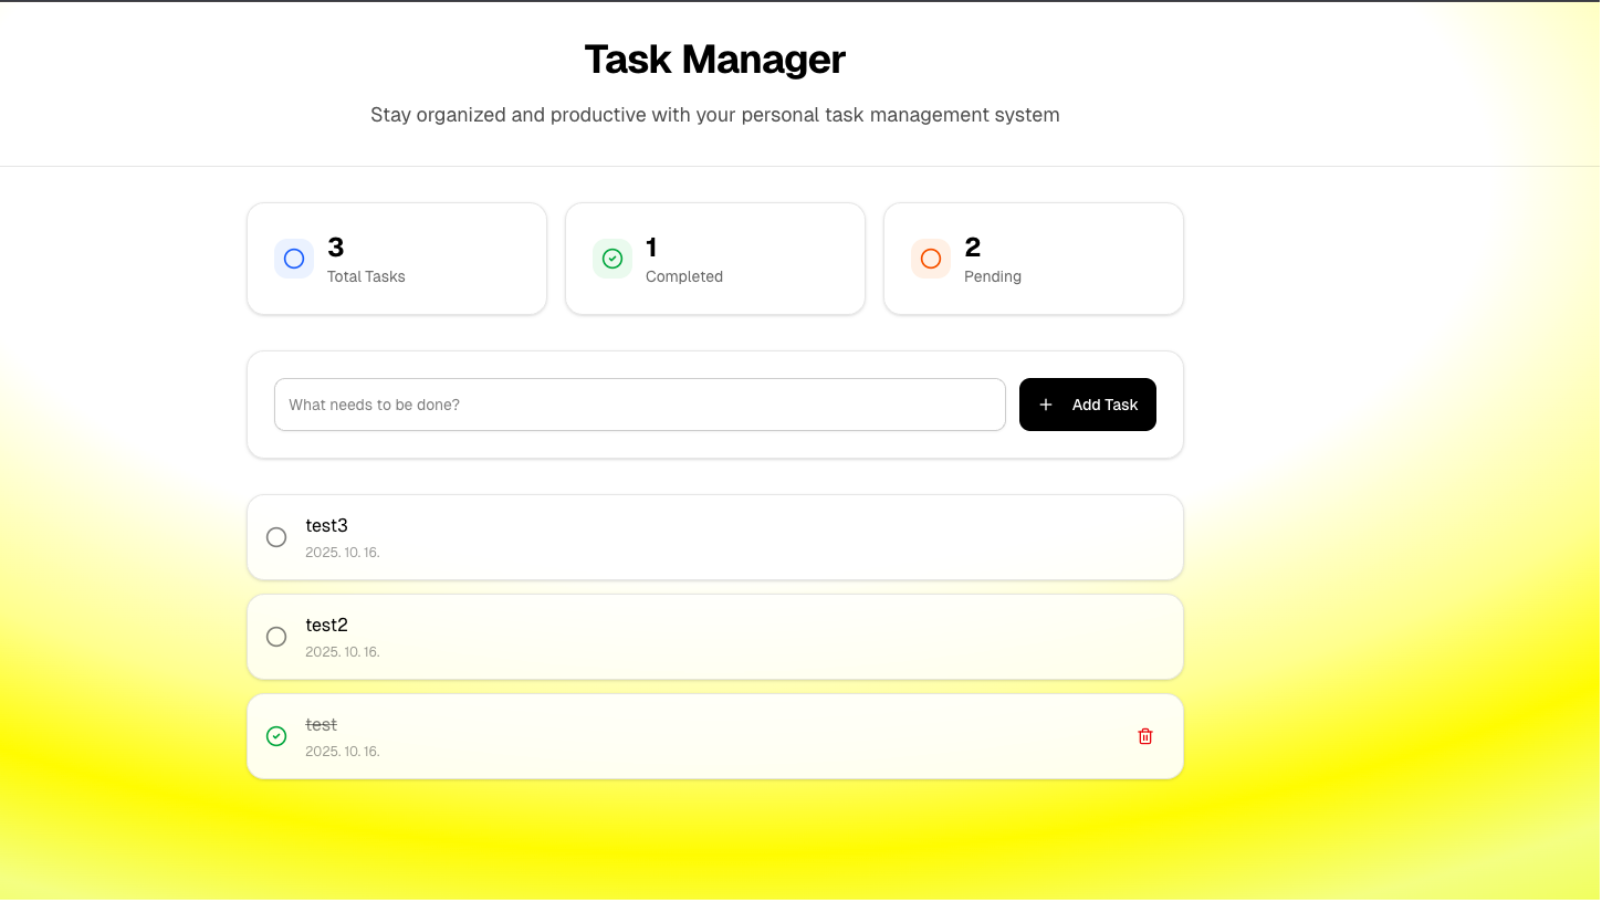The height and width of the screenshot is (900, 1600).
Task: Click the 'Total Tasks' label text
Action: coord(366,277)
